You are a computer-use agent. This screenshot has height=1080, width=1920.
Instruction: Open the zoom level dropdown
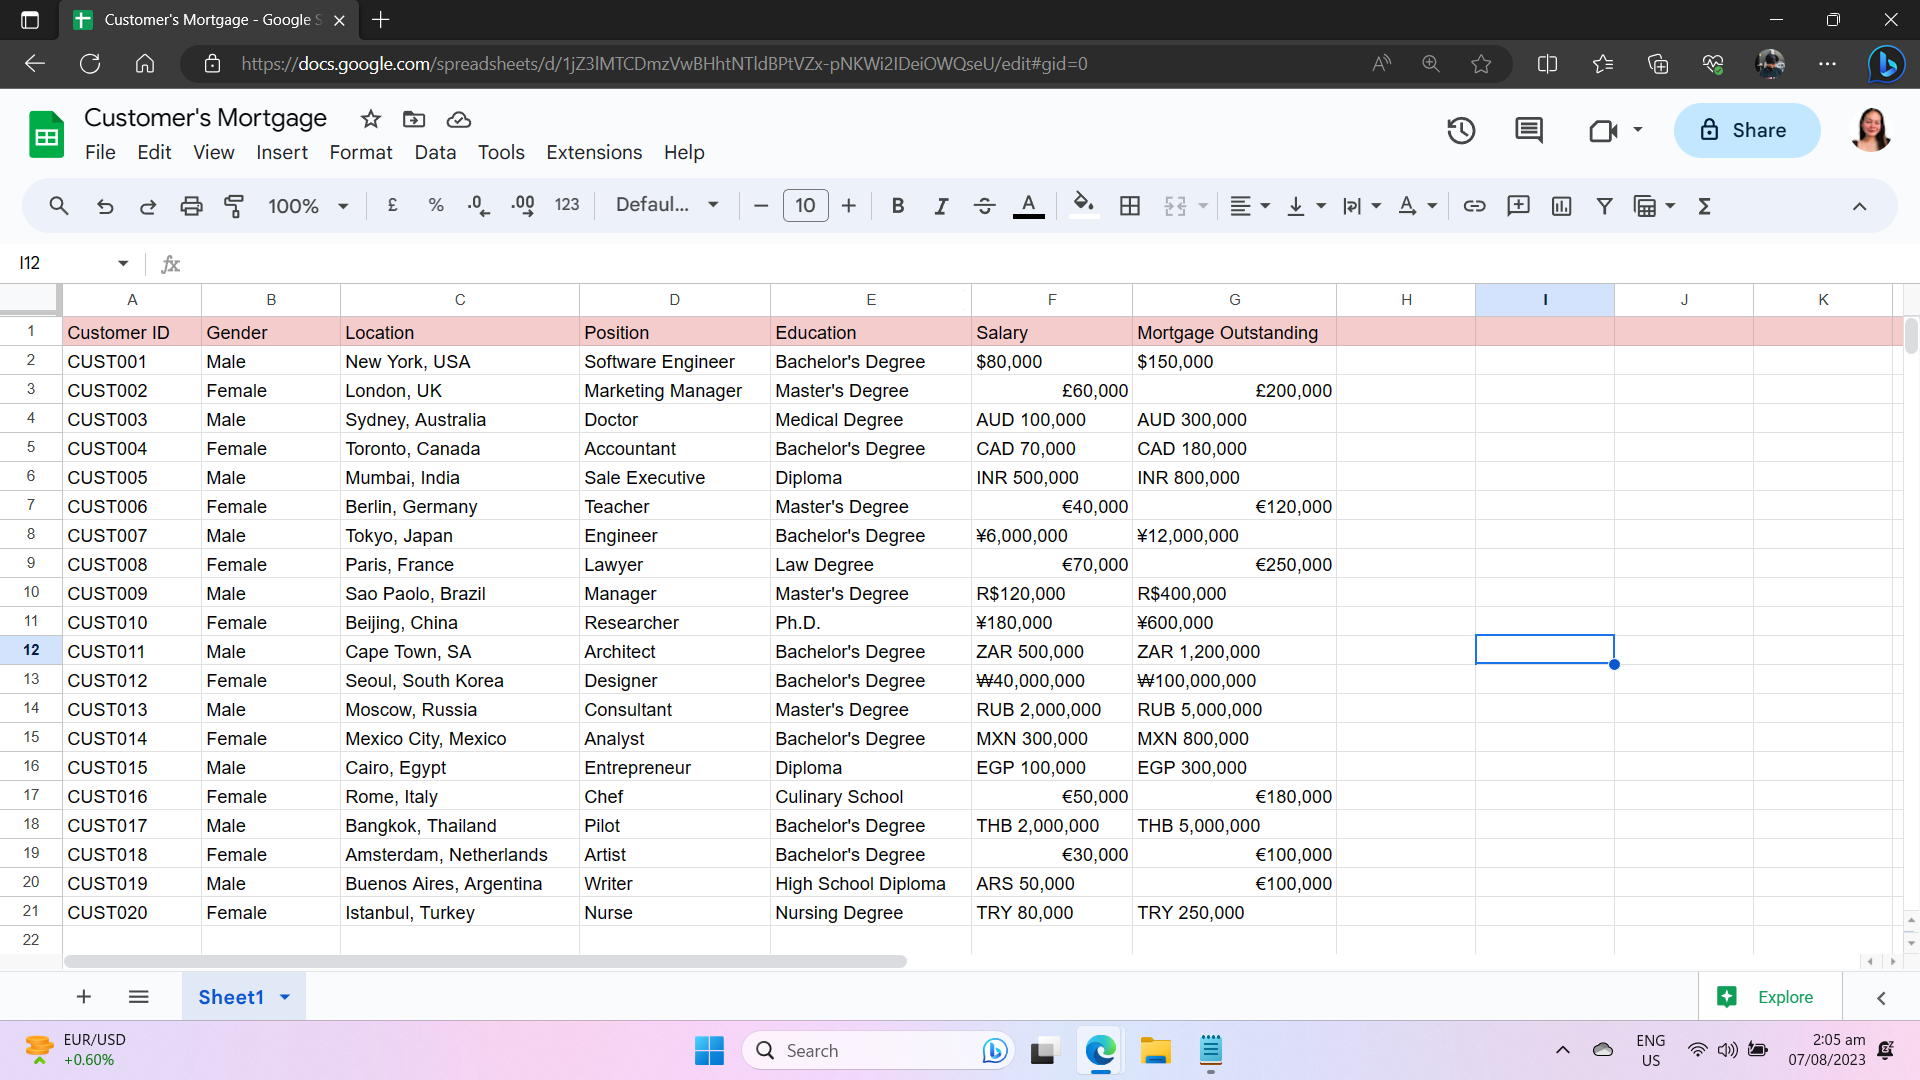pos(308,206)
